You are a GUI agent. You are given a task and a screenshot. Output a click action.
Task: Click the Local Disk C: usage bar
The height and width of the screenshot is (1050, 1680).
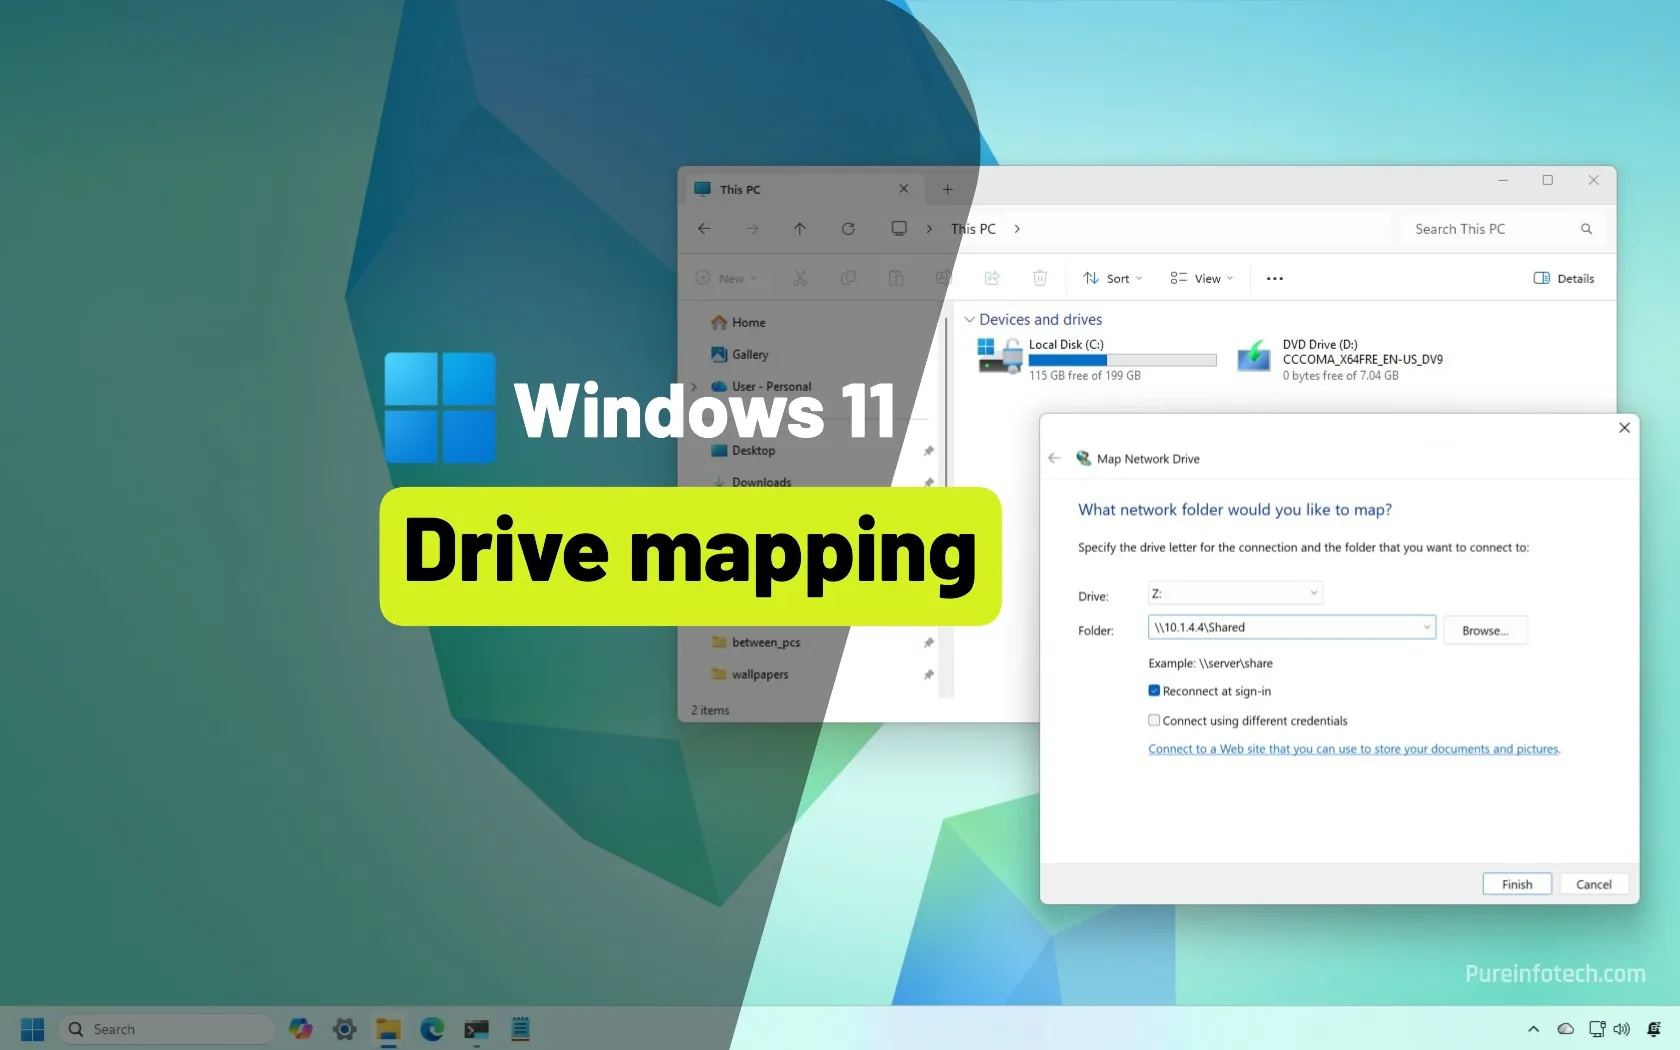pyautogui.click(x=1122, y=360)
